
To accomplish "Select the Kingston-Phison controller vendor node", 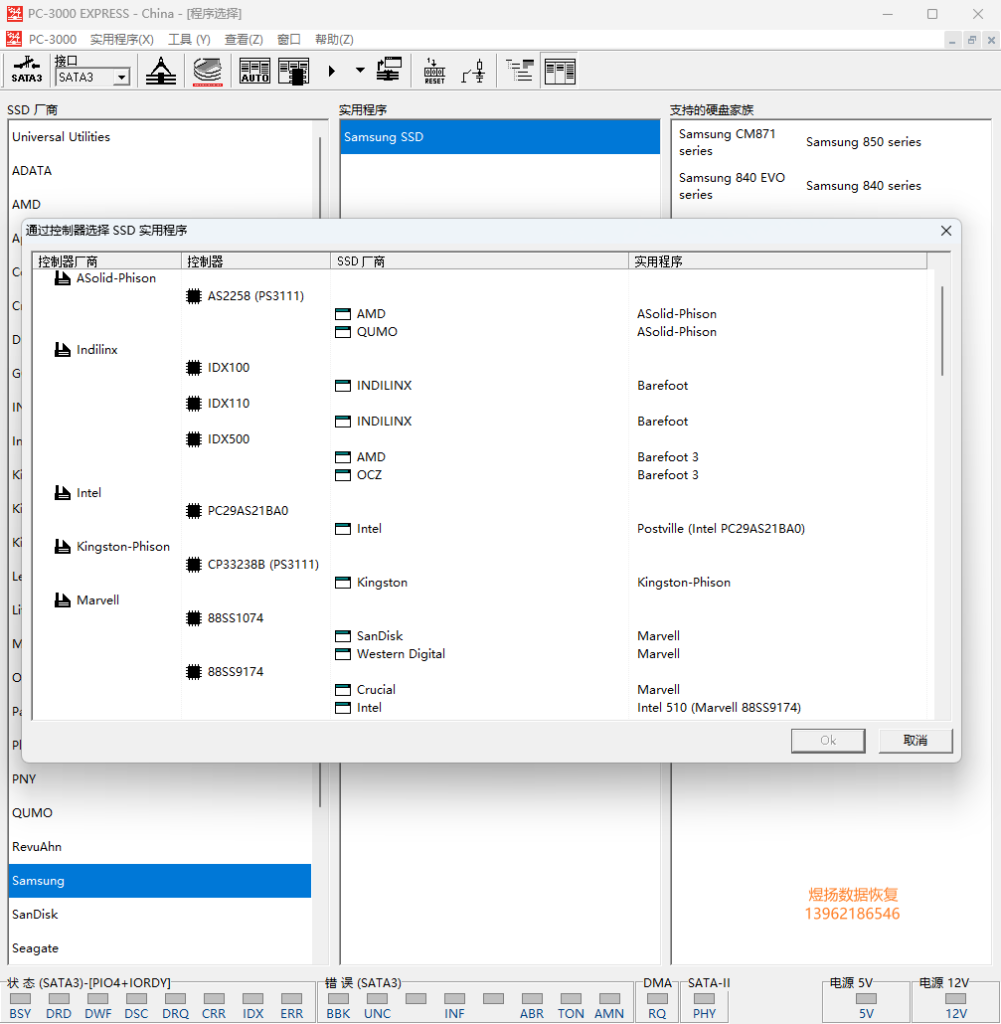I will coord(123,547).
